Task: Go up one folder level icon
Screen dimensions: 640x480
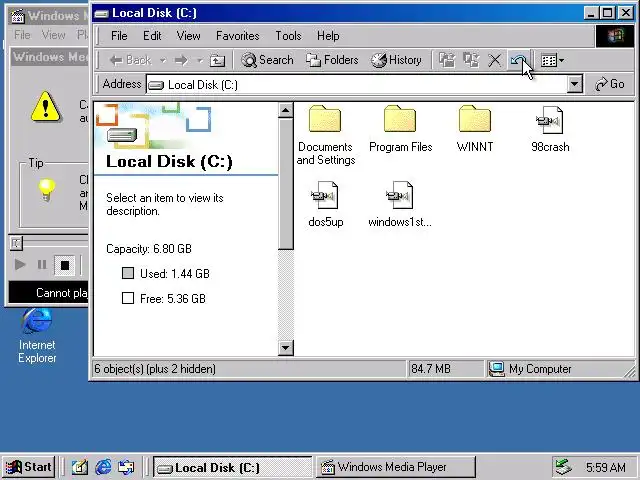Action: pos(217,60)
